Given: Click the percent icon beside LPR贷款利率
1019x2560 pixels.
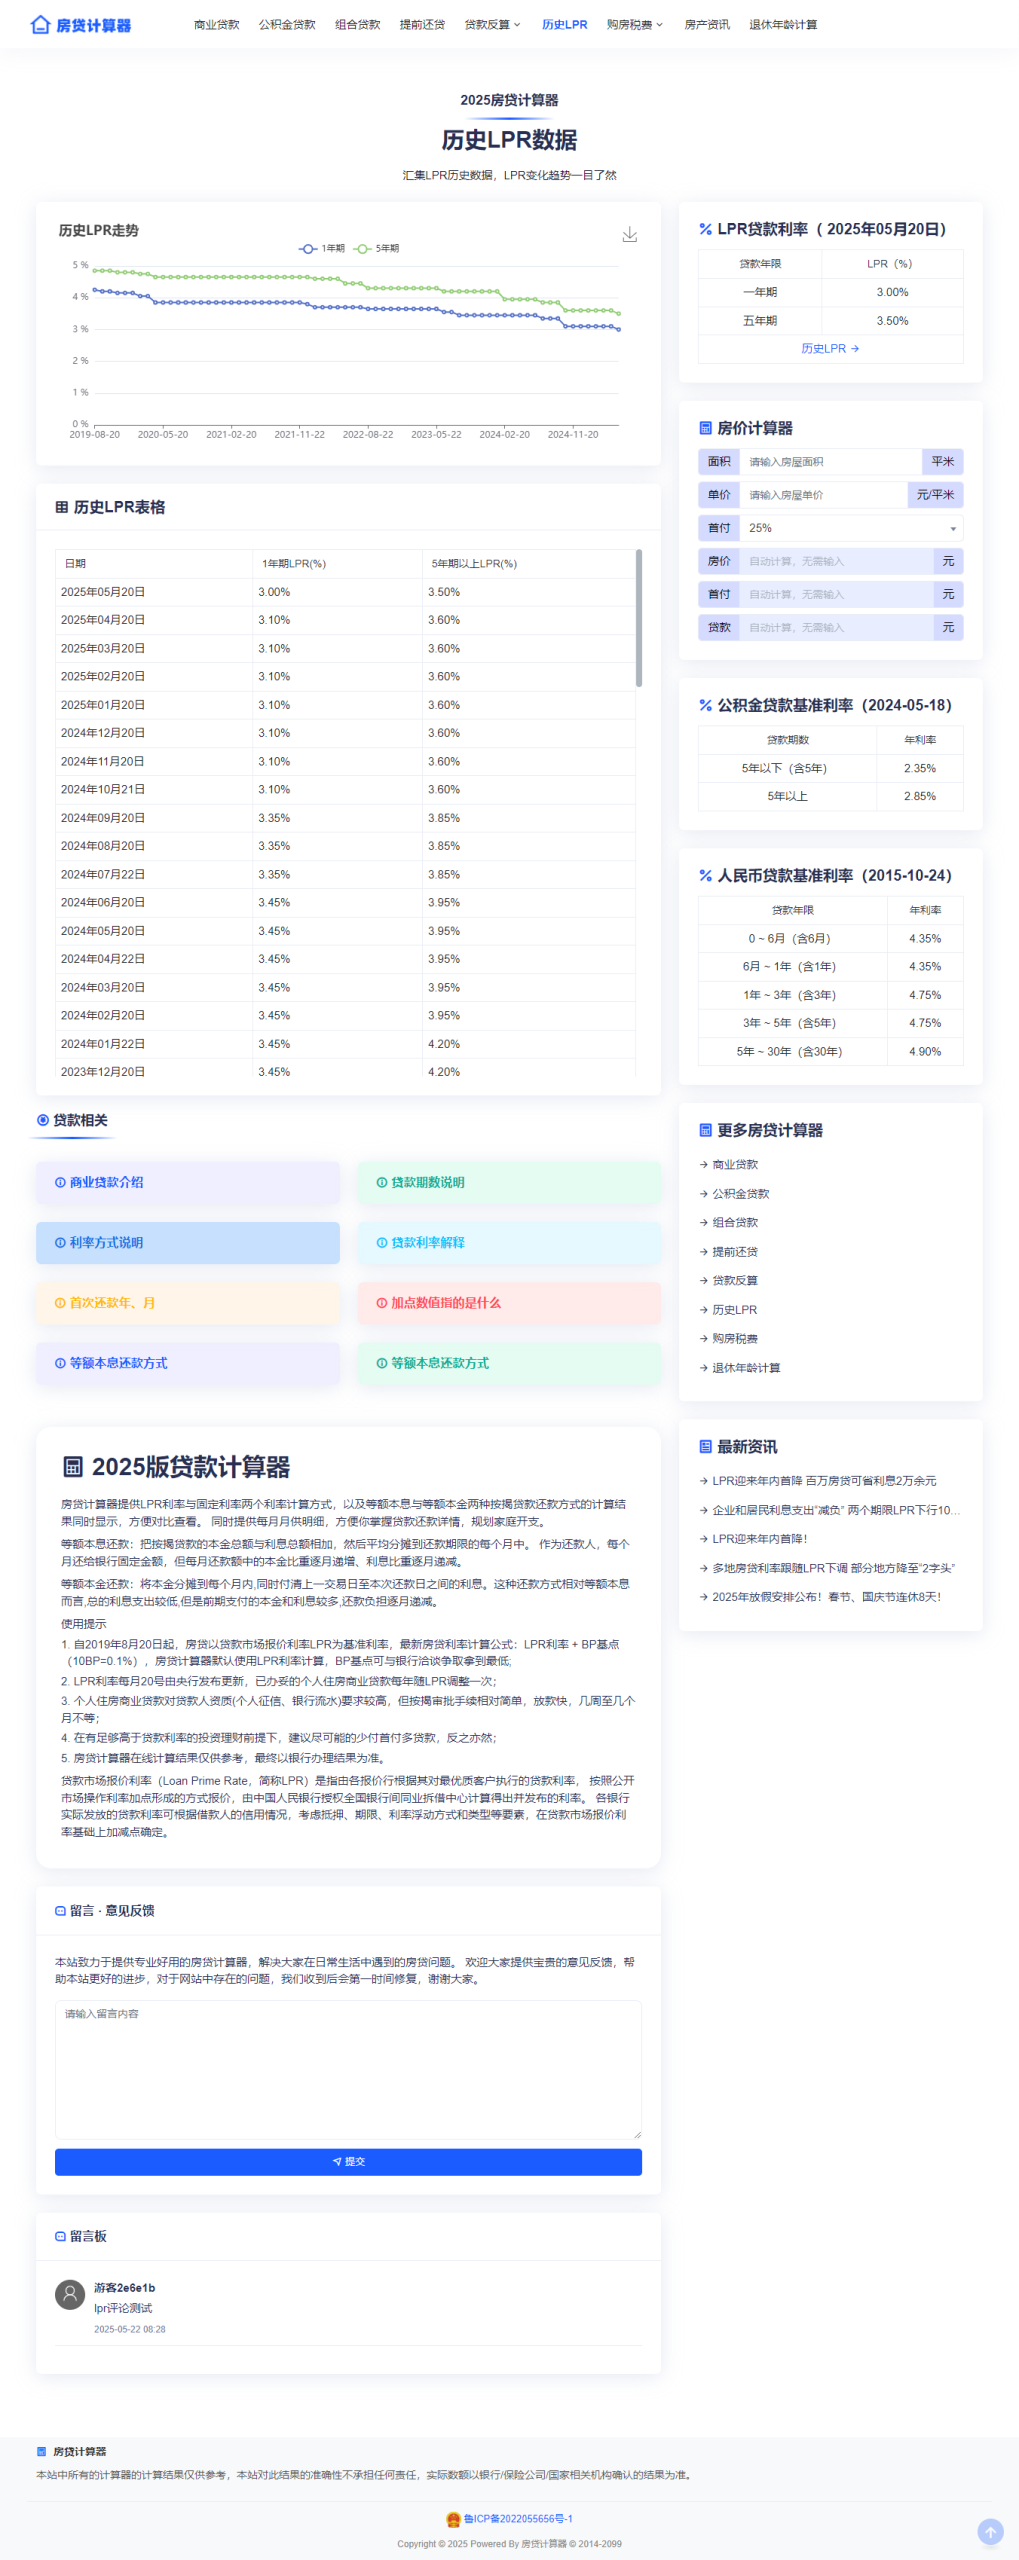Looking at the screenshot, I should pyautogui.click(x=705, y=229).
